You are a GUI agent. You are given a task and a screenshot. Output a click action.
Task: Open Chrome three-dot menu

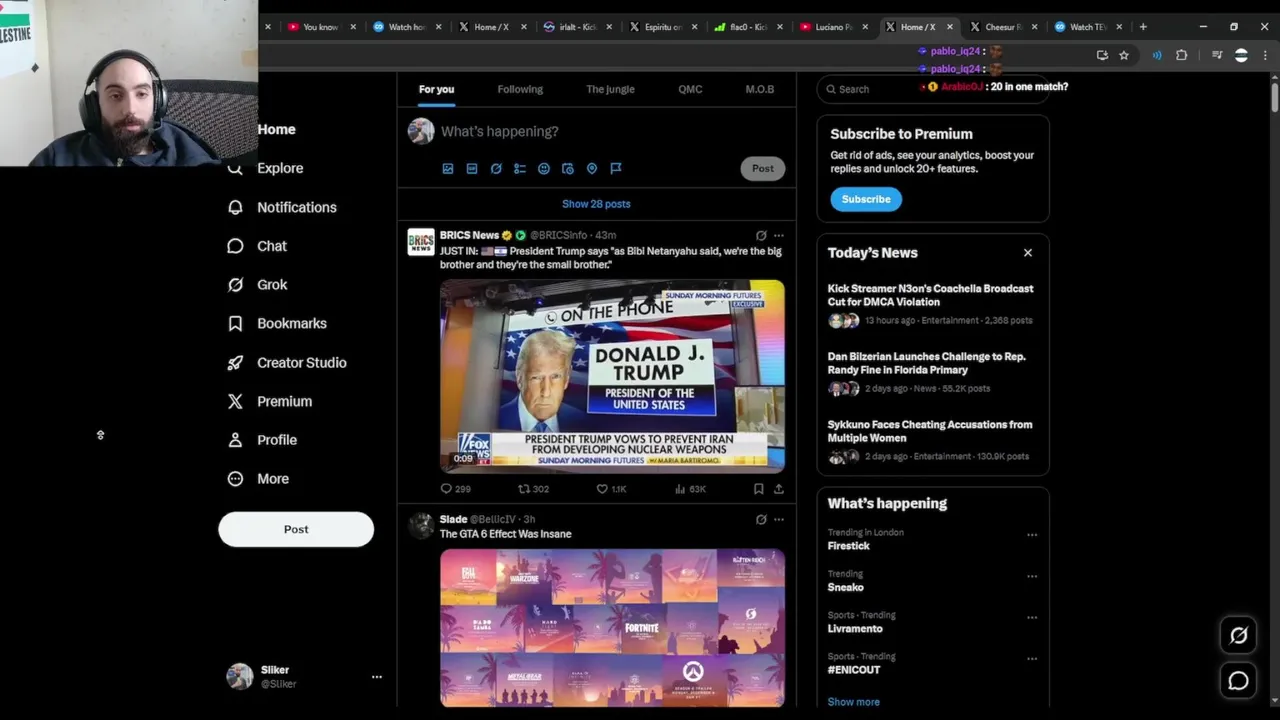pyautogui.click(x=1264, y=56)
